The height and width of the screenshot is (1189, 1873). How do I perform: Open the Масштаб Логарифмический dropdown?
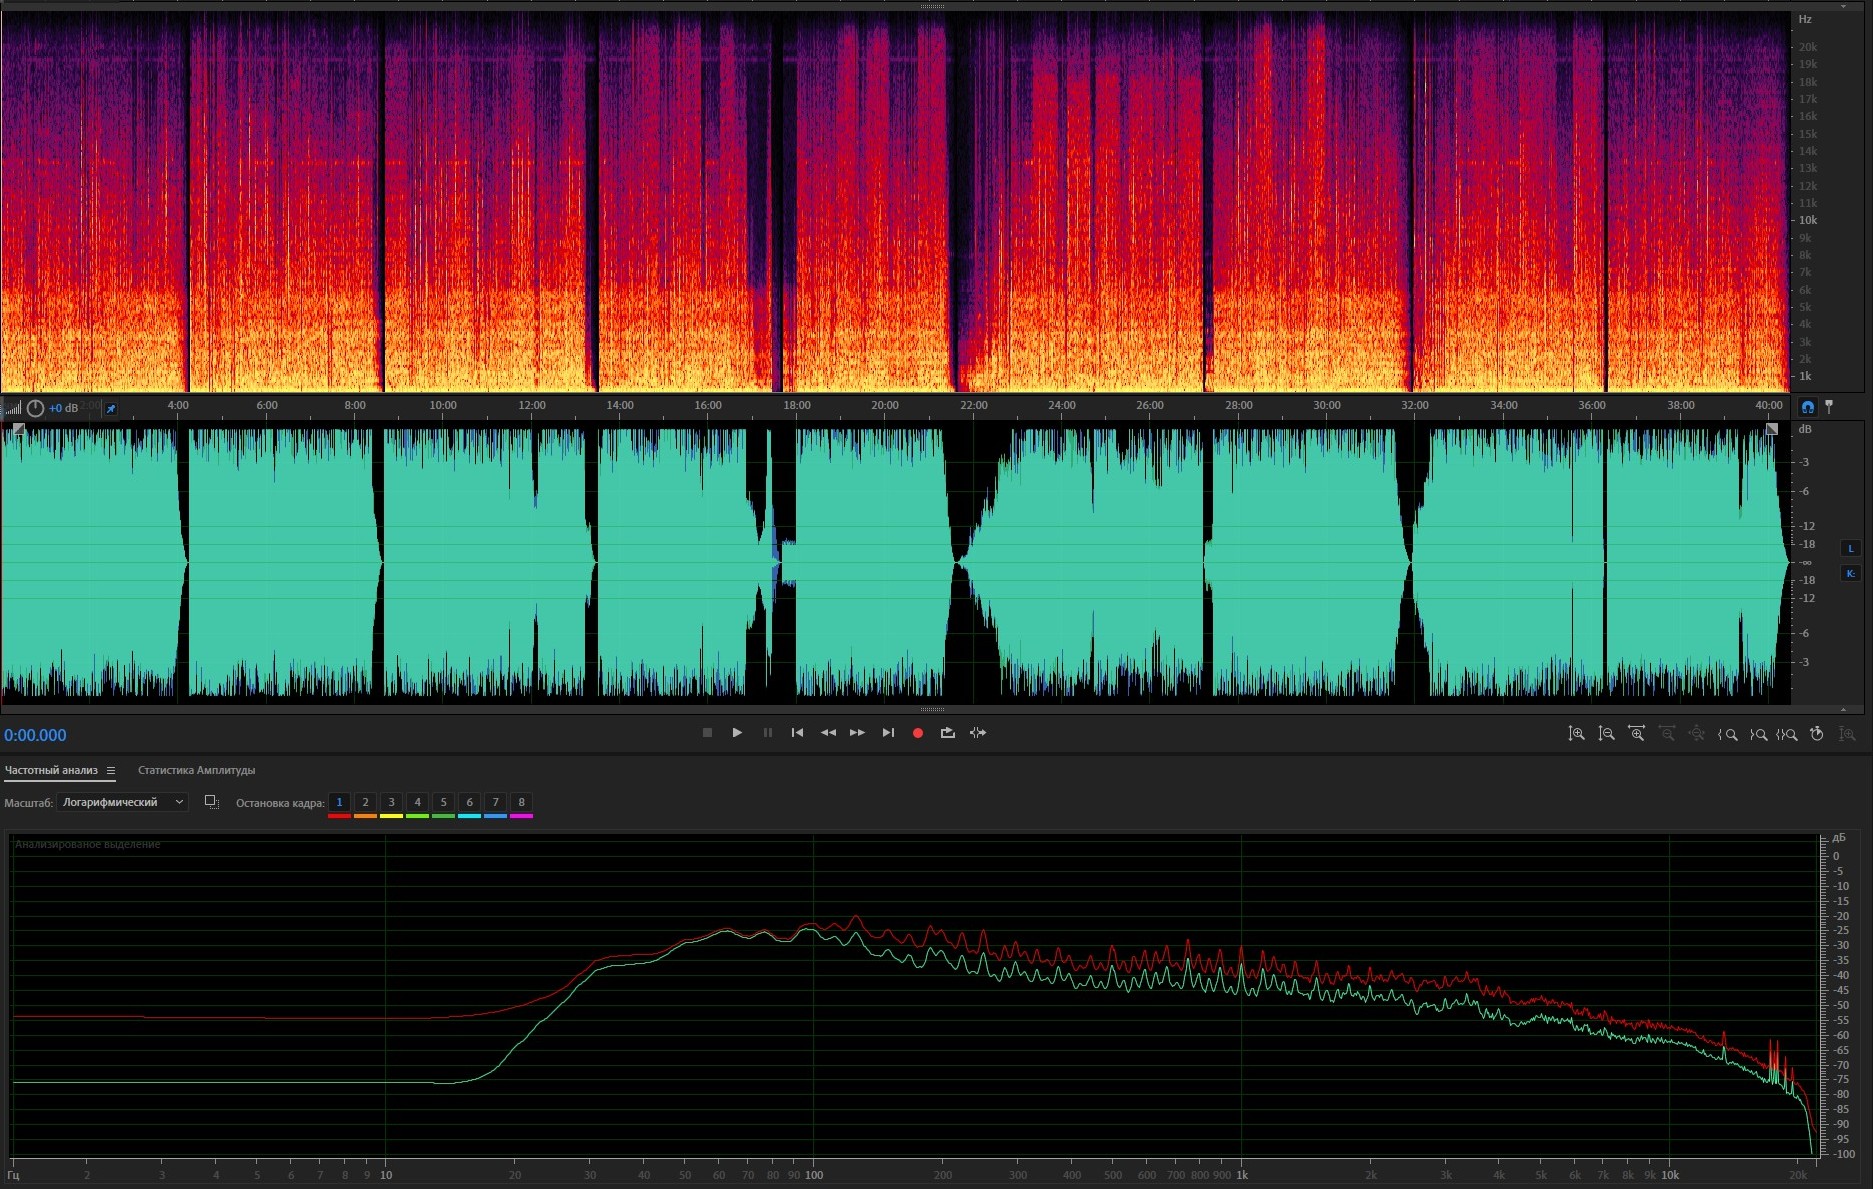(122, 802)
